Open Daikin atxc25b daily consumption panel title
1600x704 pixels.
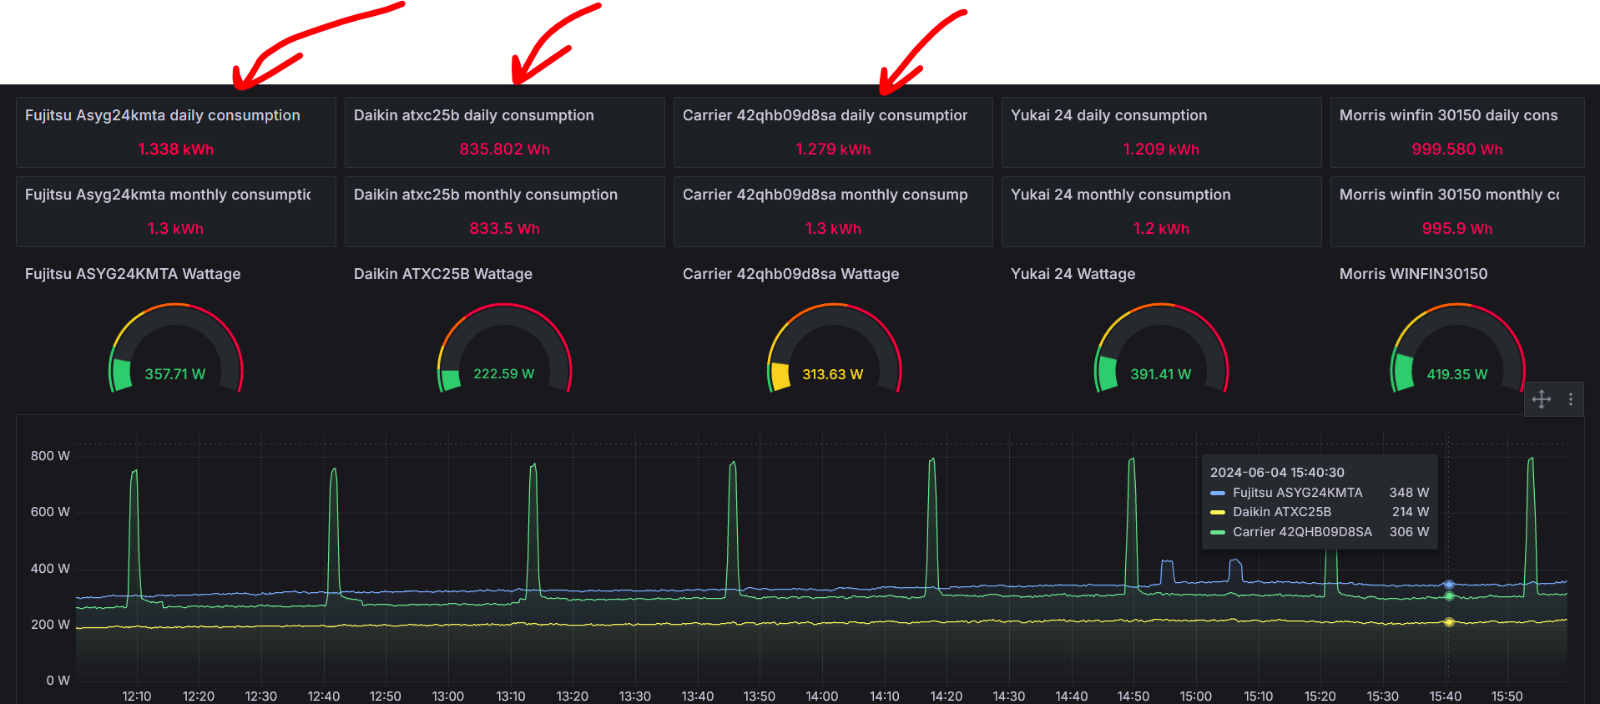474,115
